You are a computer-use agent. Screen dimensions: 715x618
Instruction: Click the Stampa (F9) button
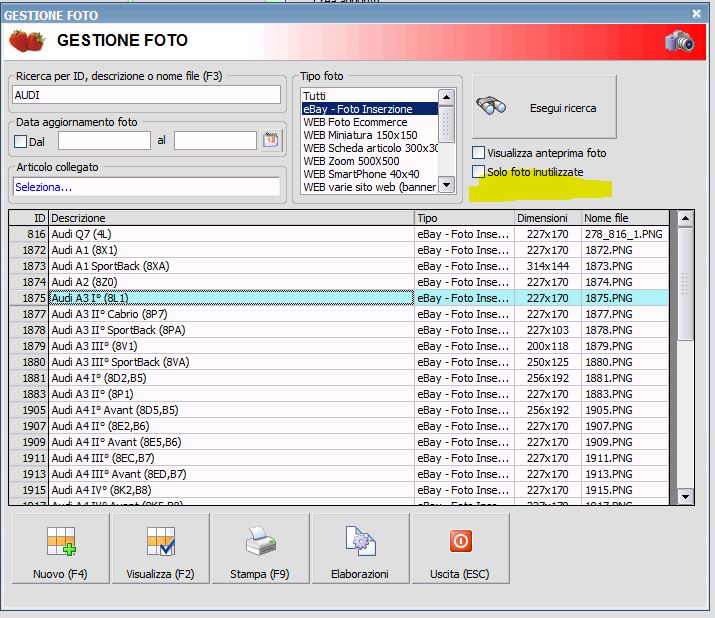[260, 548]
